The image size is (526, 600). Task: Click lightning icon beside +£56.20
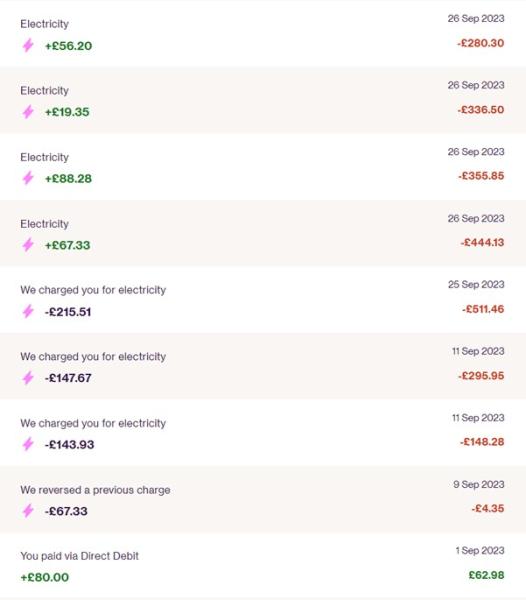coord(28,45)
